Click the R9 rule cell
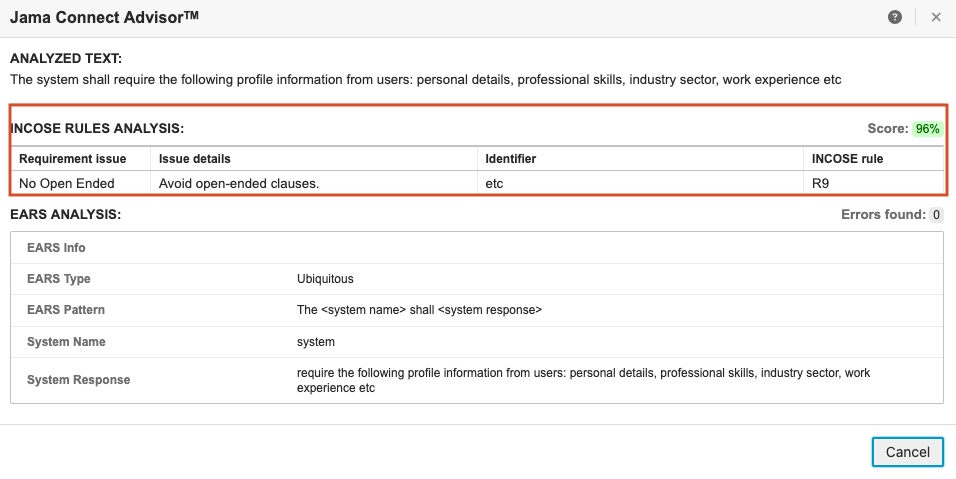Viewport: 956px width, 479px height. [x=821, y=183]
